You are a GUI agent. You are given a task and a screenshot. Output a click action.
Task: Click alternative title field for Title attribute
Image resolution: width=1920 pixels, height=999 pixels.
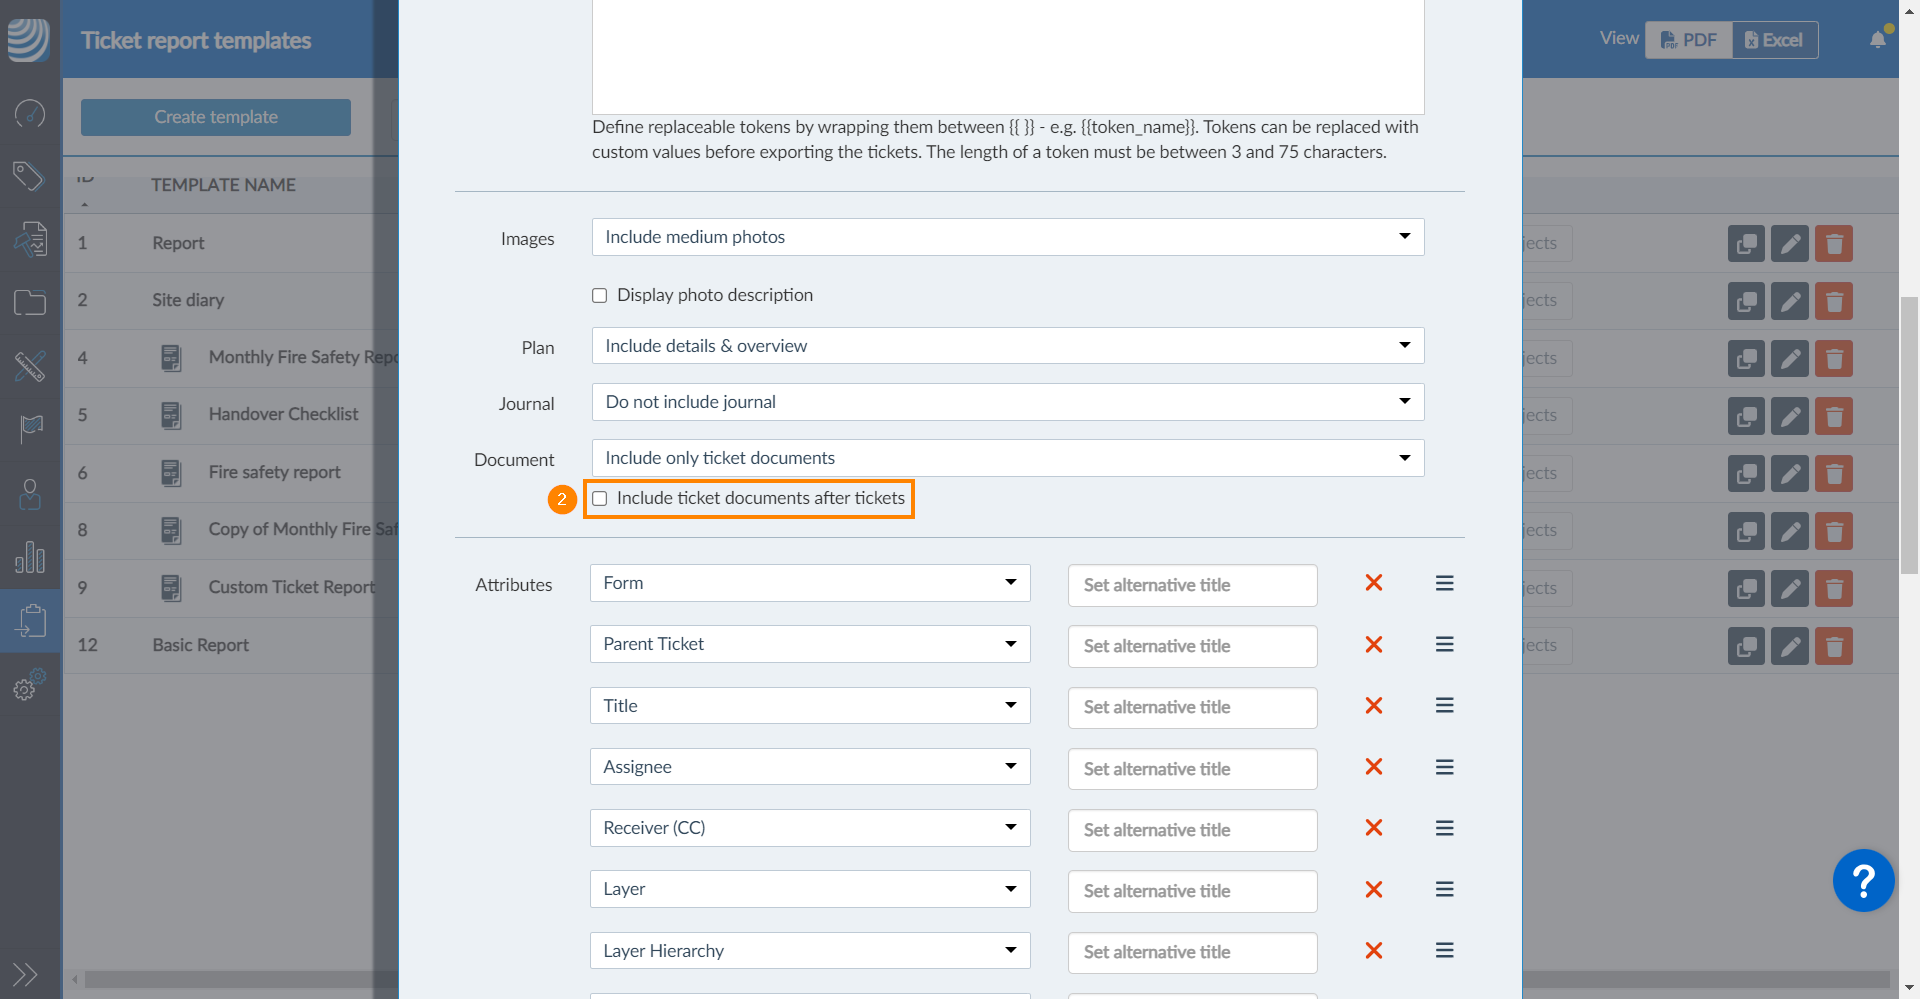point(1192,707)
